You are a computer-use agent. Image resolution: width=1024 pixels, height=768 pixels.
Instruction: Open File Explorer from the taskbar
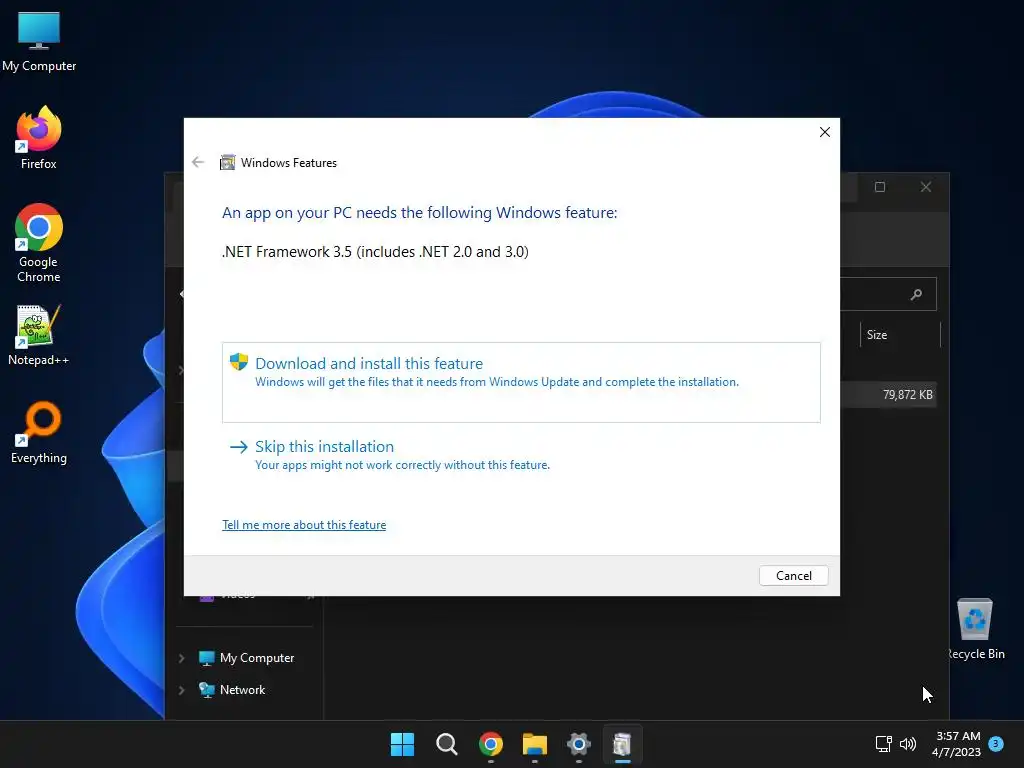coord(534,744)
